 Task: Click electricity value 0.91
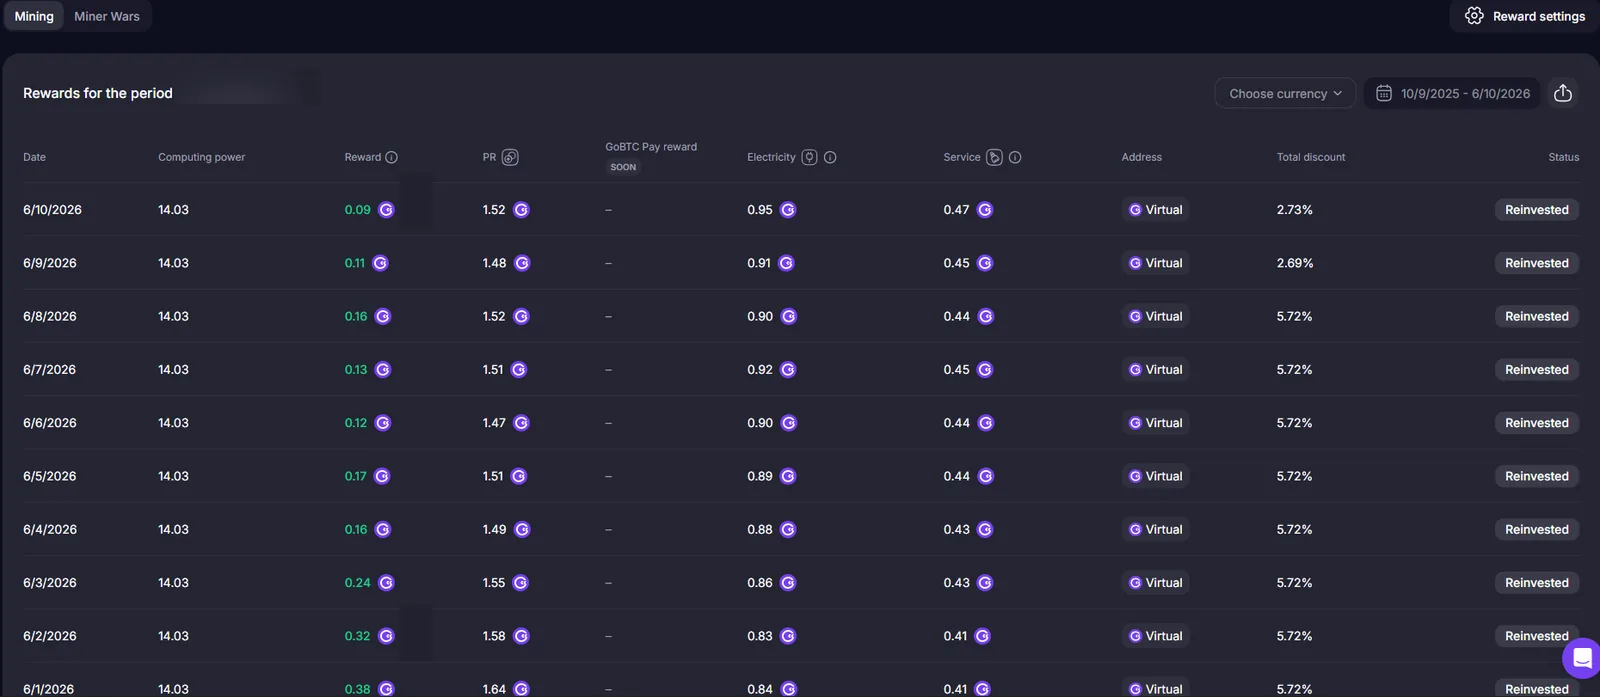coord(759,263)
